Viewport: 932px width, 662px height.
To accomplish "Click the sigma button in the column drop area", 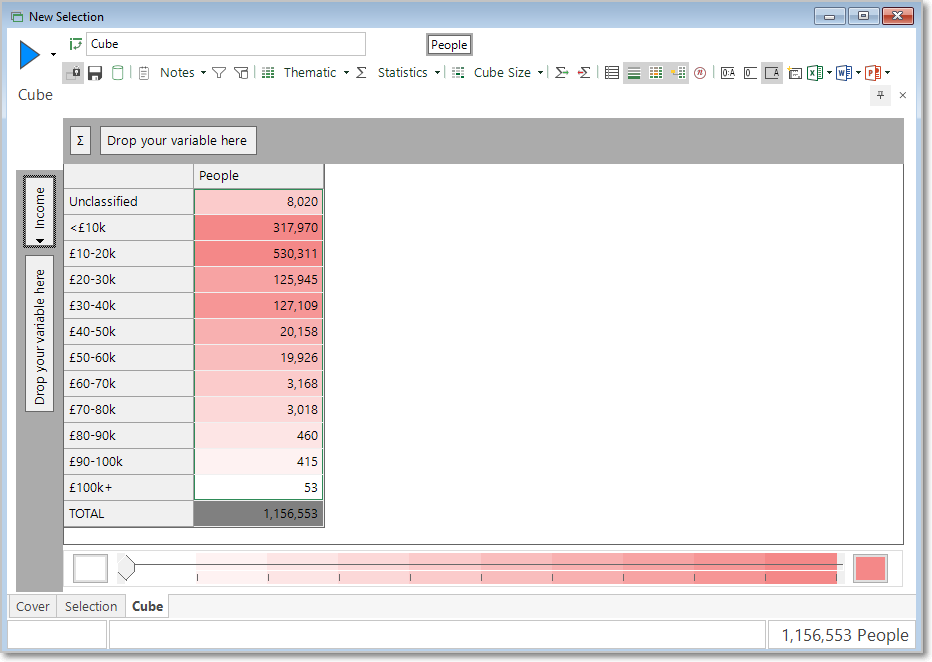I will [x=80, y=141].
